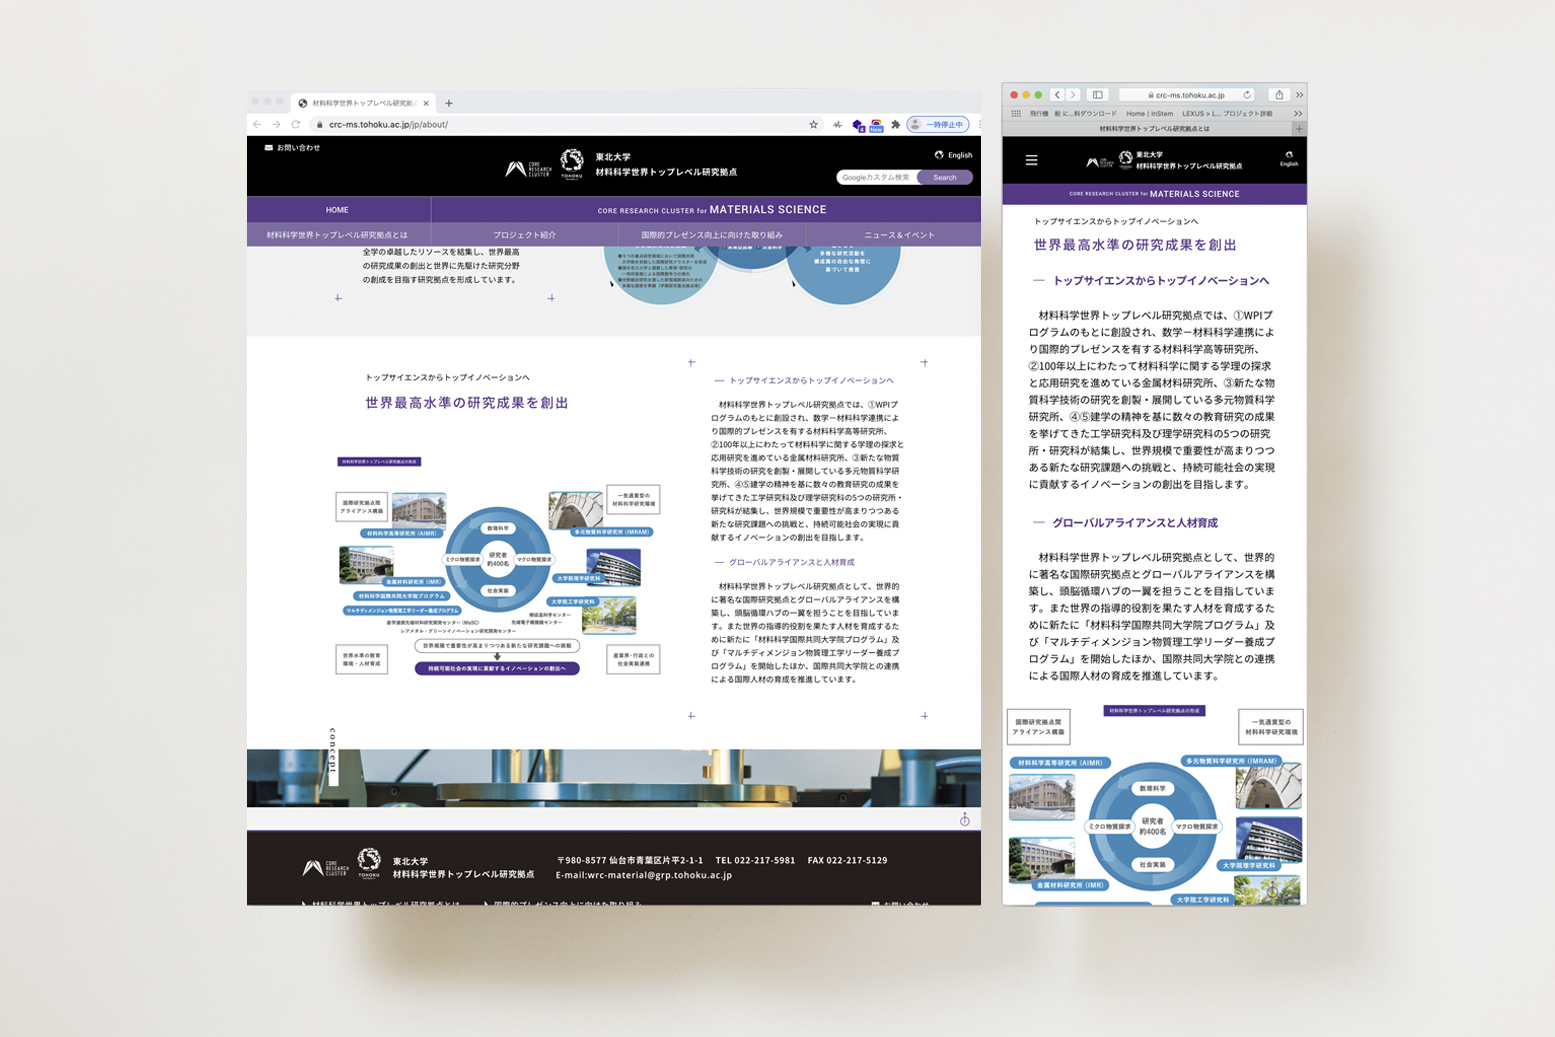Open the 材料科学世界トップレベル研究拠点とは menu
This screenshot has width=1555, height=1037.
tap(337, 235)
